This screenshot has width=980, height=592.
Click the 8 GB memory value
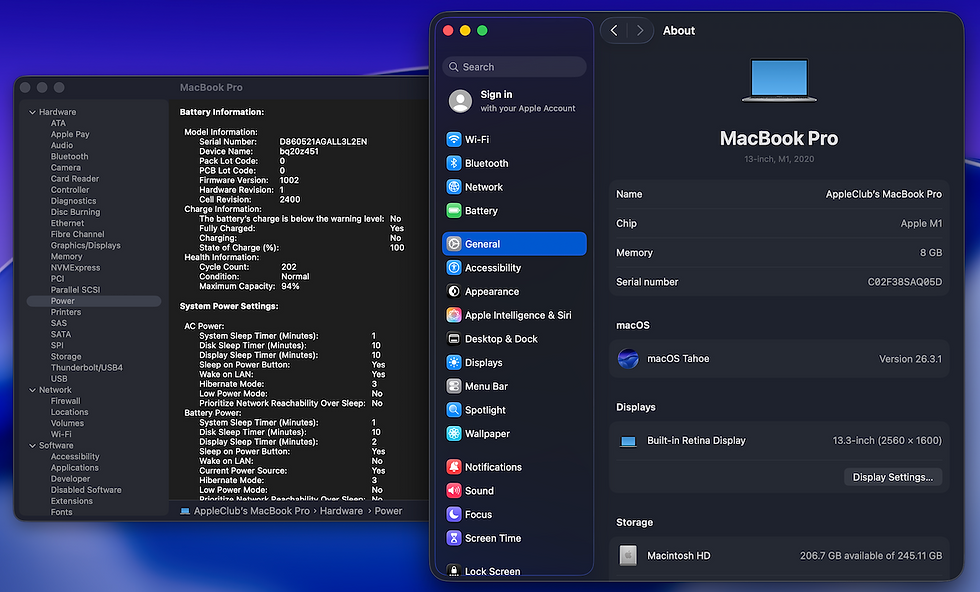(931, 253)
